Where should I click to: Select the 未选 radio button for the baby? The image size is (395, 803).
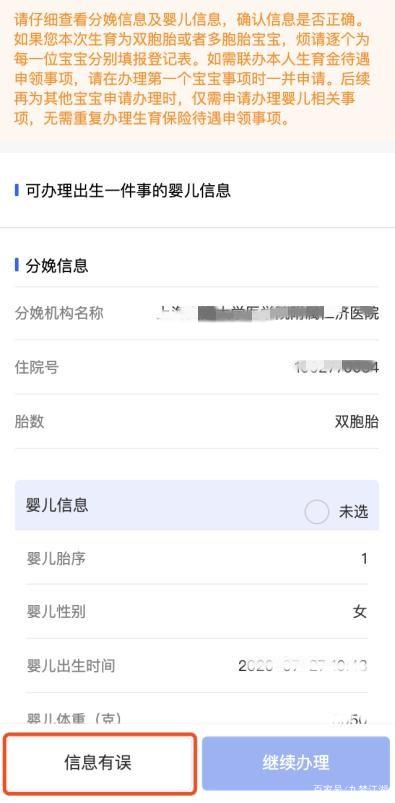point(316,512)
